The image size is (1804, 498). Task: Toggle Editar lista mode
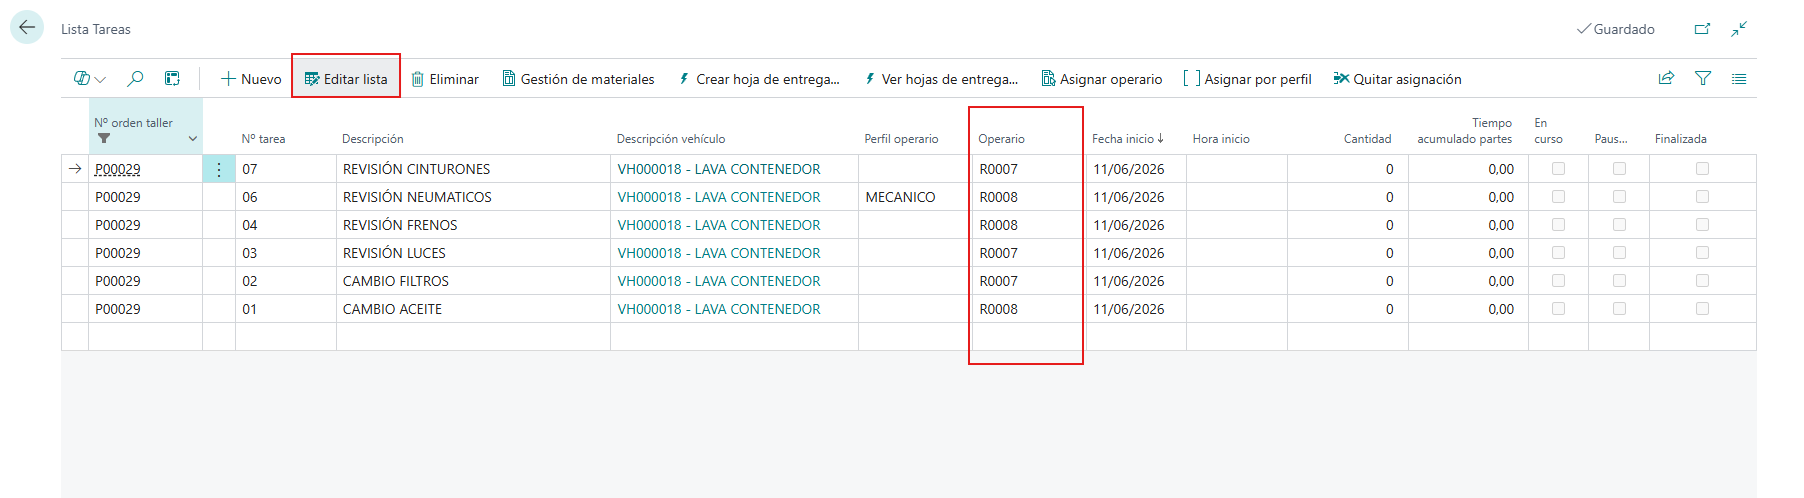pyautogui.click(x=346, y=79)
